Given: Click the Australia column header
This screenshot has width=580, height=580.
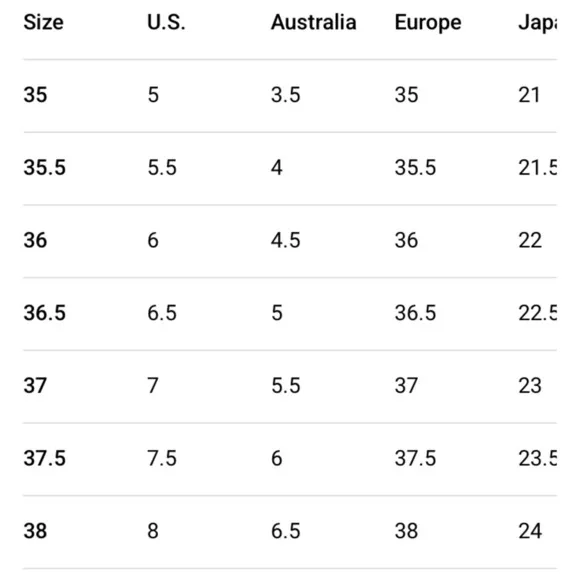Looking at the screenshot, I should pos(314,22).
